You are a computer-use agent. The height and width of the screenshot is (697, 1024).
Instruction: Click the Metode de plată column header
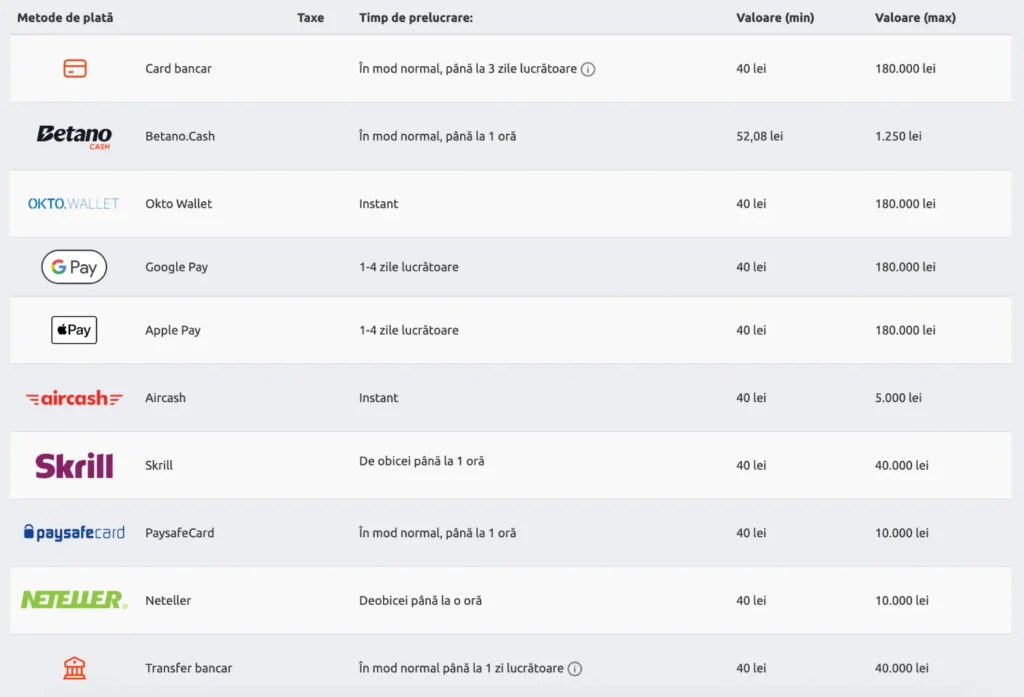click(65, 17)
